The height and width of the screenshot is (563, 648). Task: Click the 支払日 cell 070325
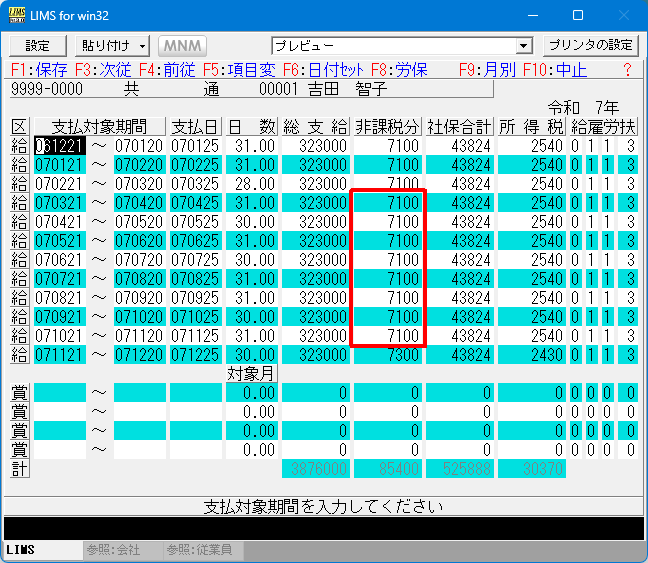(x=195, y=184)
